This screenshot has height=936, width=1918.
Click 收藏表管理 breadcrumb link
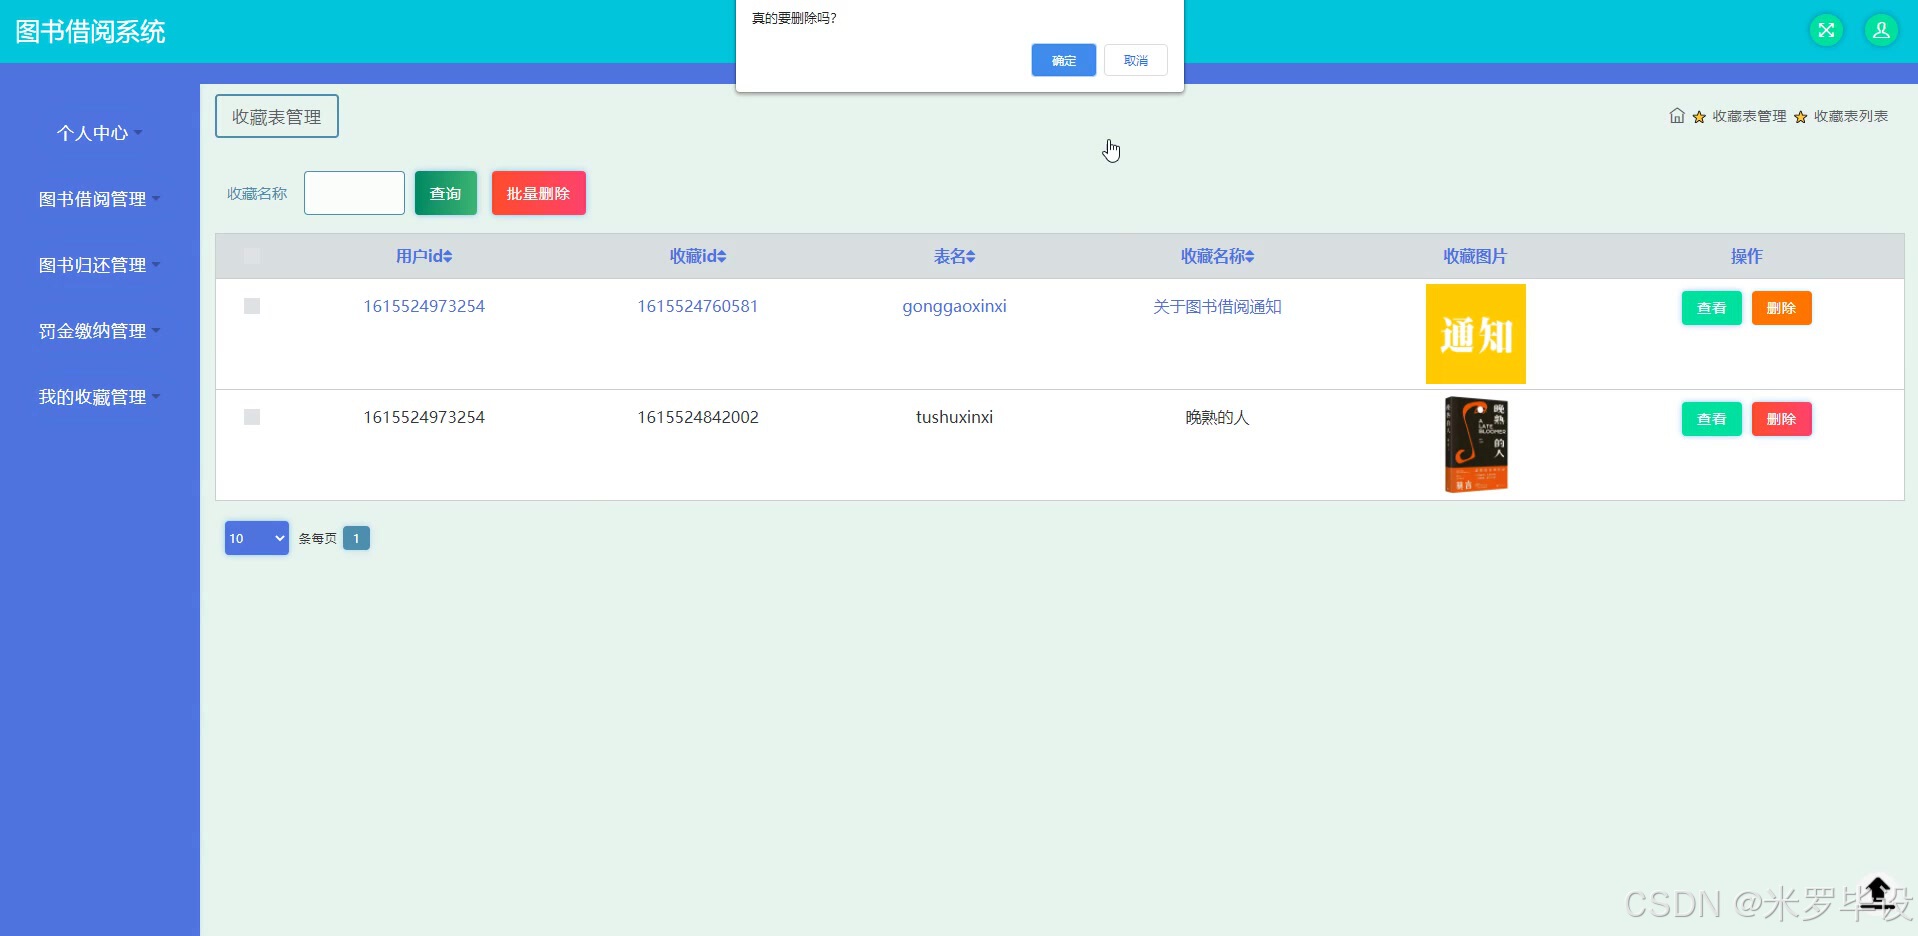click(x=1749, y=116)
